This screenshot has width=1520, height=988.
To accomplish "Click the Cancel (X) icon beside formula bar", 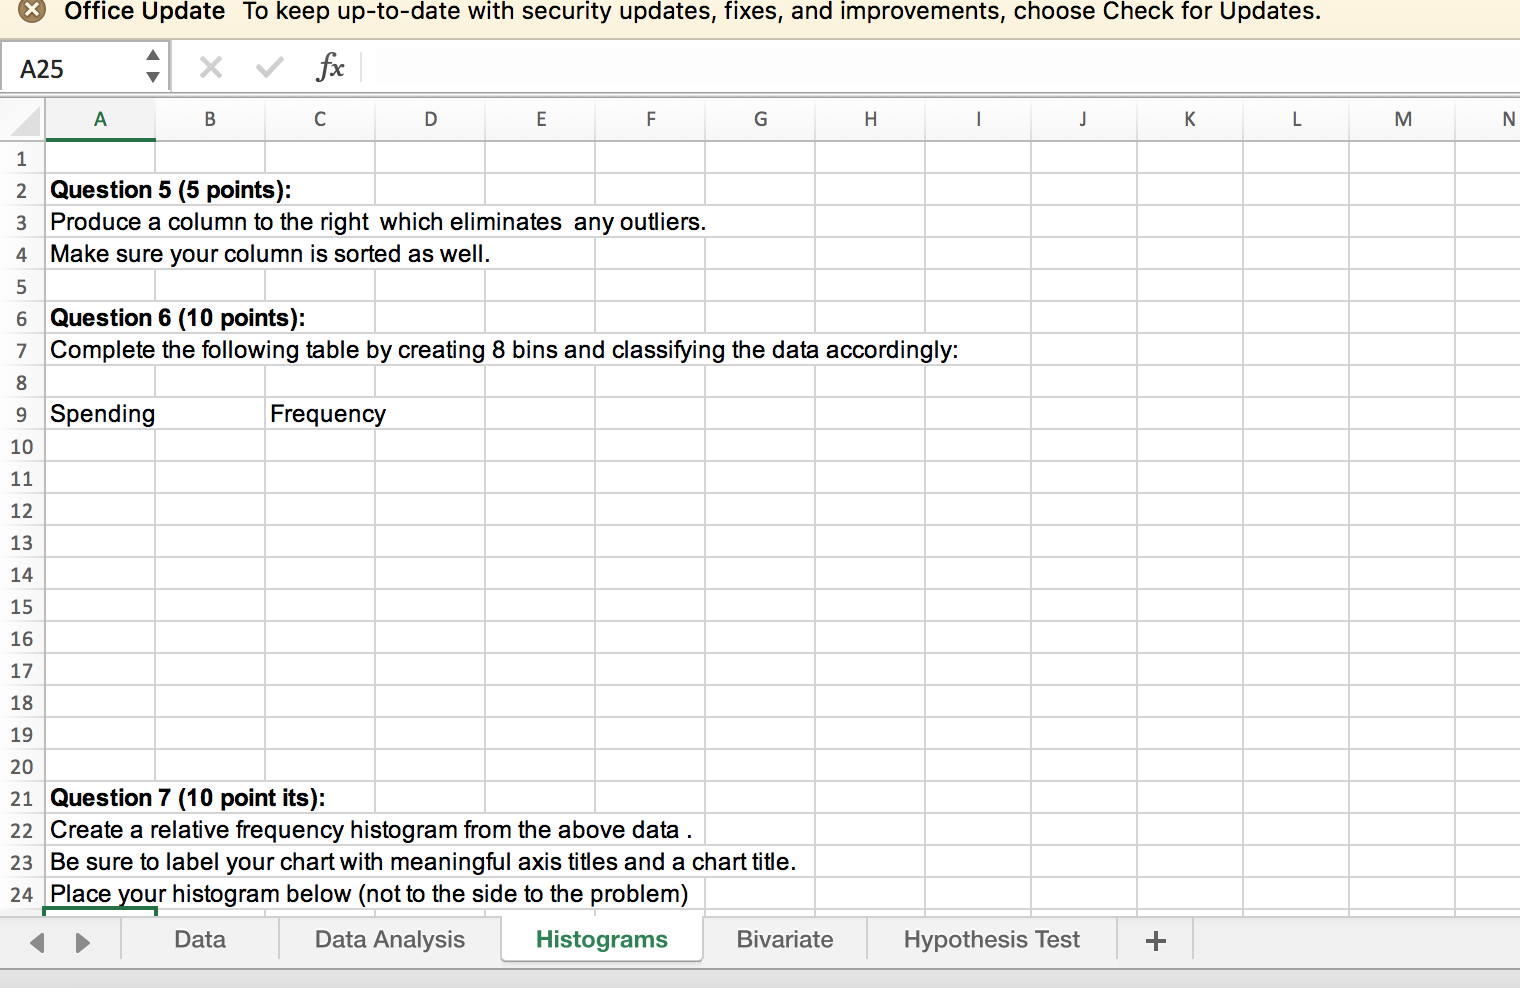I will tap(210, 67).
